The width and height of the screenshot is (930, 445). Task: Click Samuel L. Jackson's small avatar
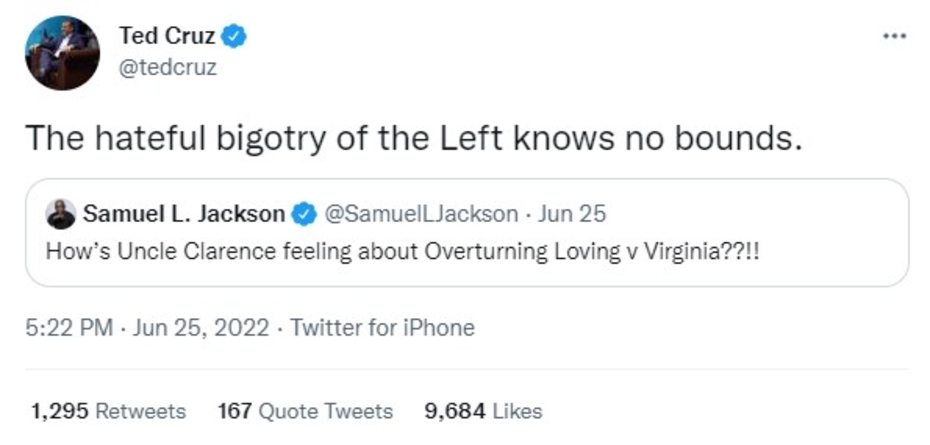tap(62, 213)
